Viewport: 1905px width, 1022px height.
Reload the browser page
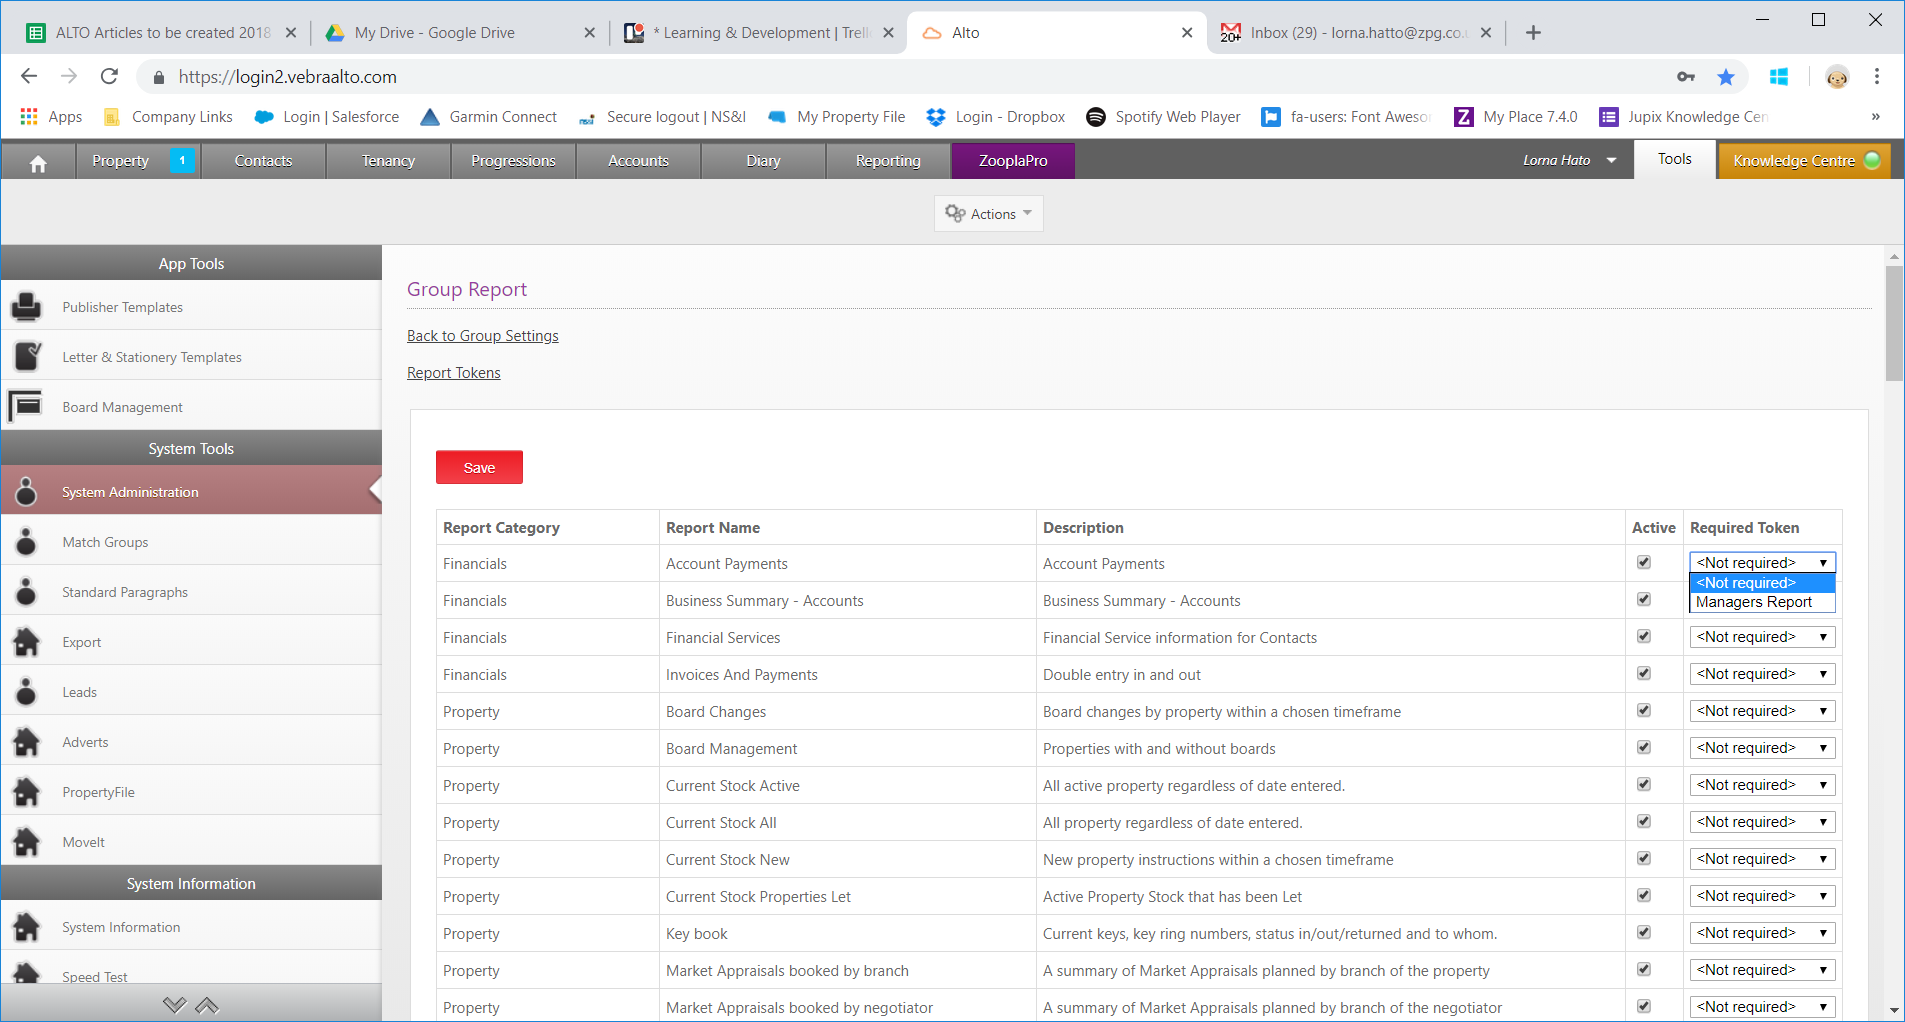110,77
